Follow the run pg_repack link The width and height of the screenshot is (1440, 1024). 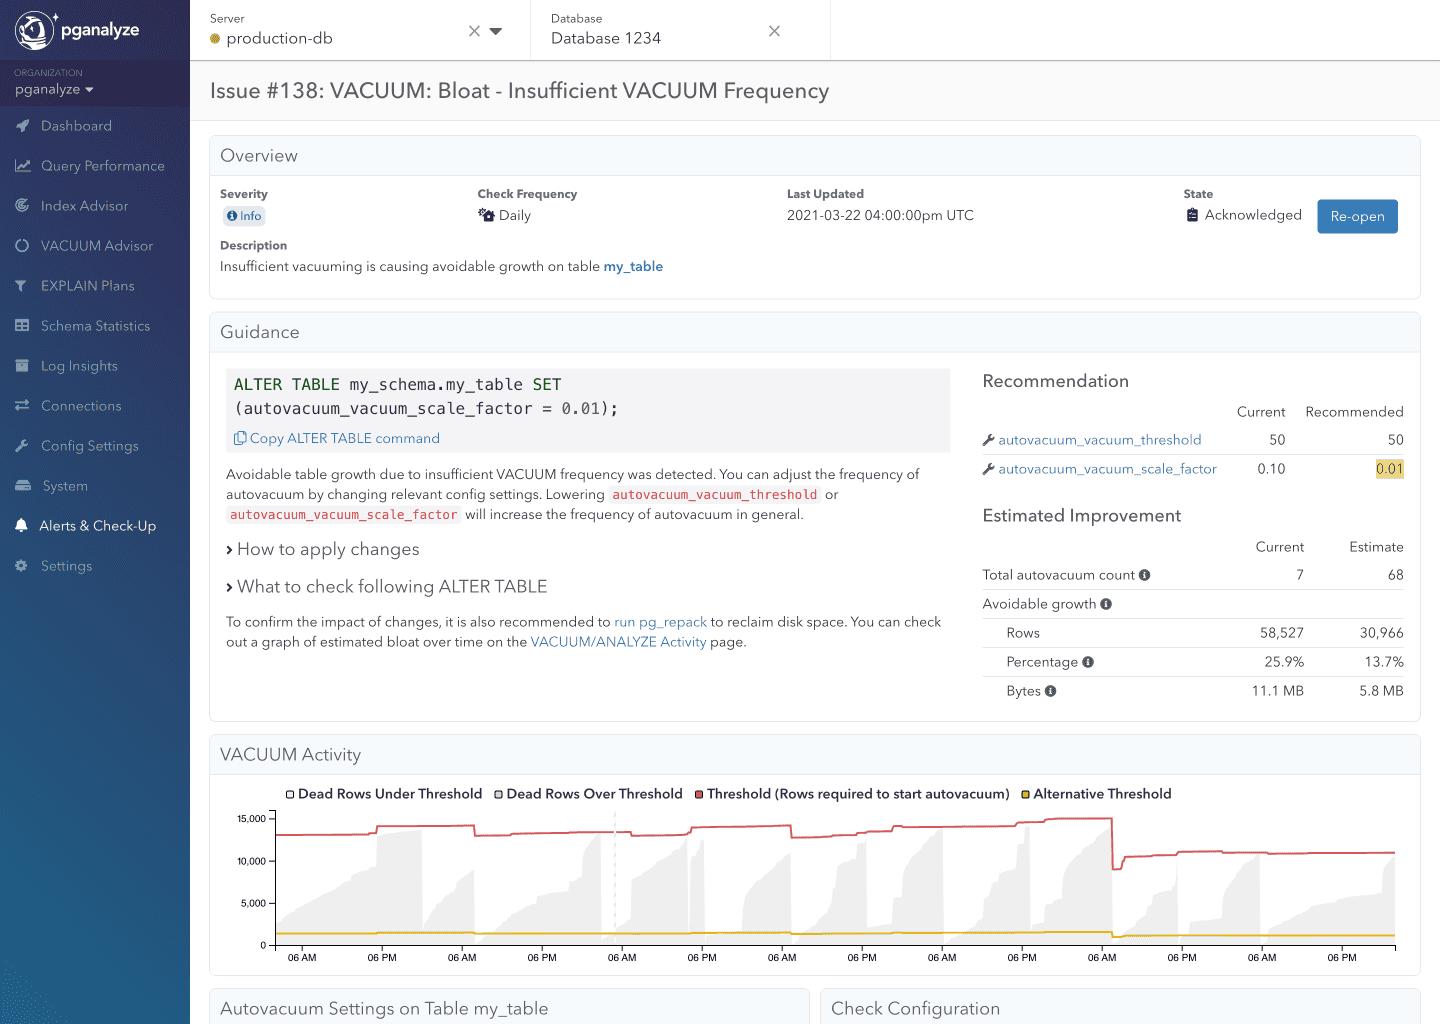(x=660, y=622)
